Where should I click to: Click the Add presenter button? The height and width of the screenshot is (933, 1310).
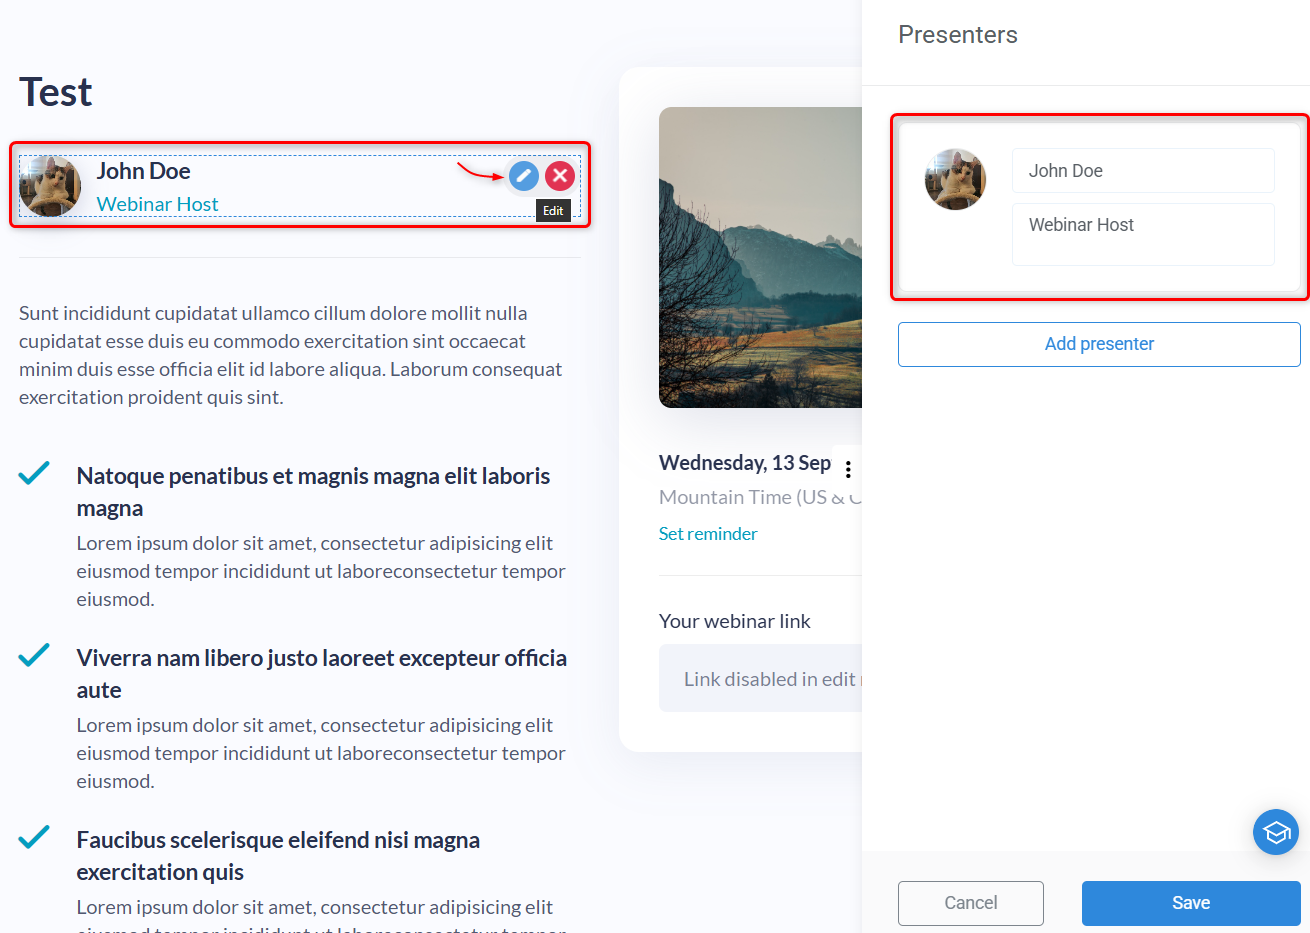coord(1099,344)
